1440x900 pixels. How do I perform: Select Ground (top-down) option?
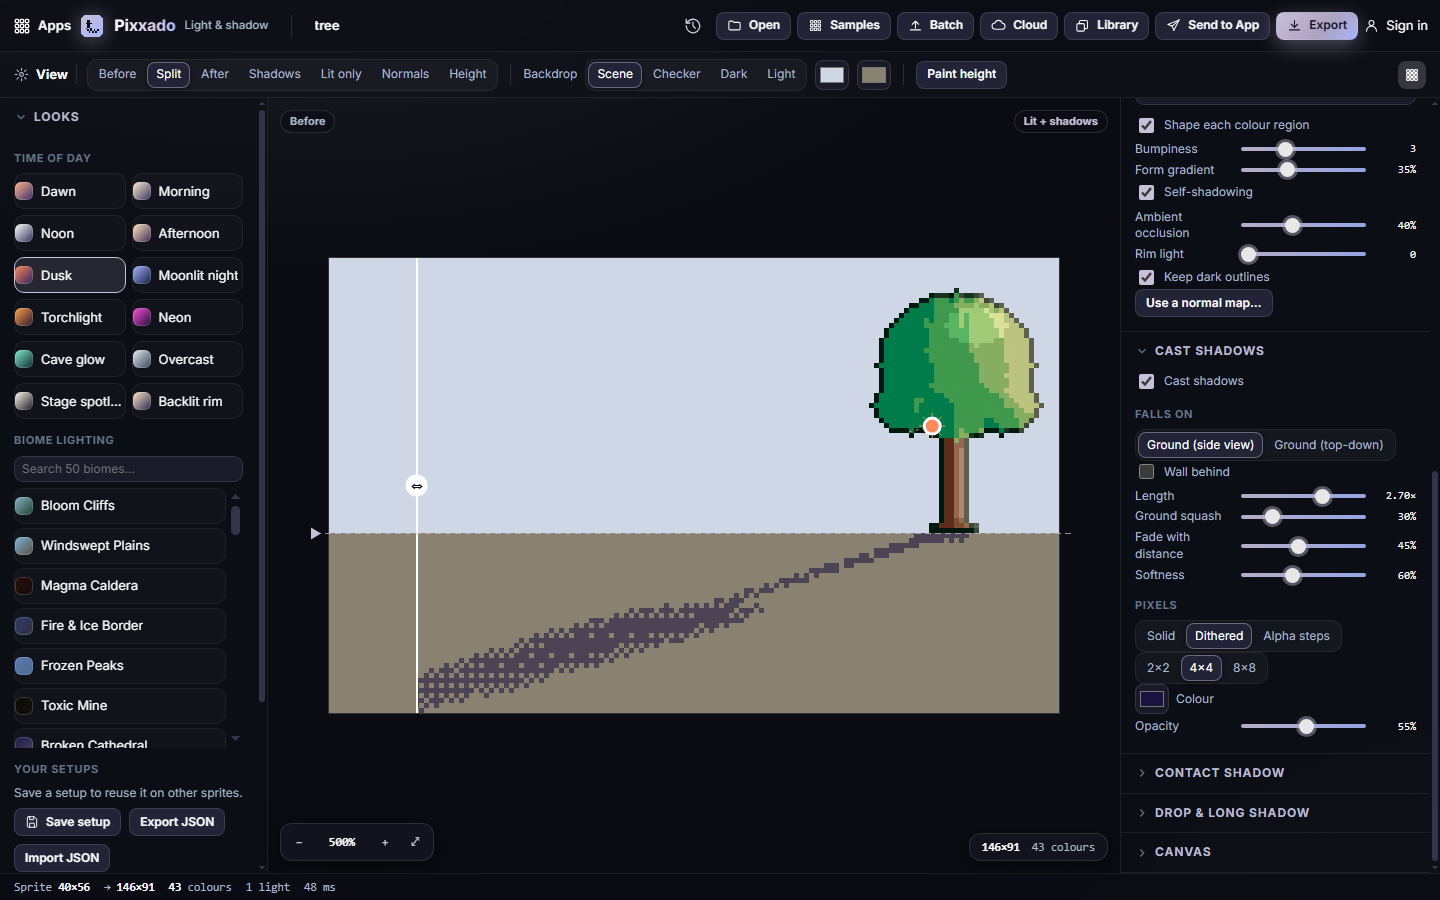pyautogui.click(x=1328, y=445)
